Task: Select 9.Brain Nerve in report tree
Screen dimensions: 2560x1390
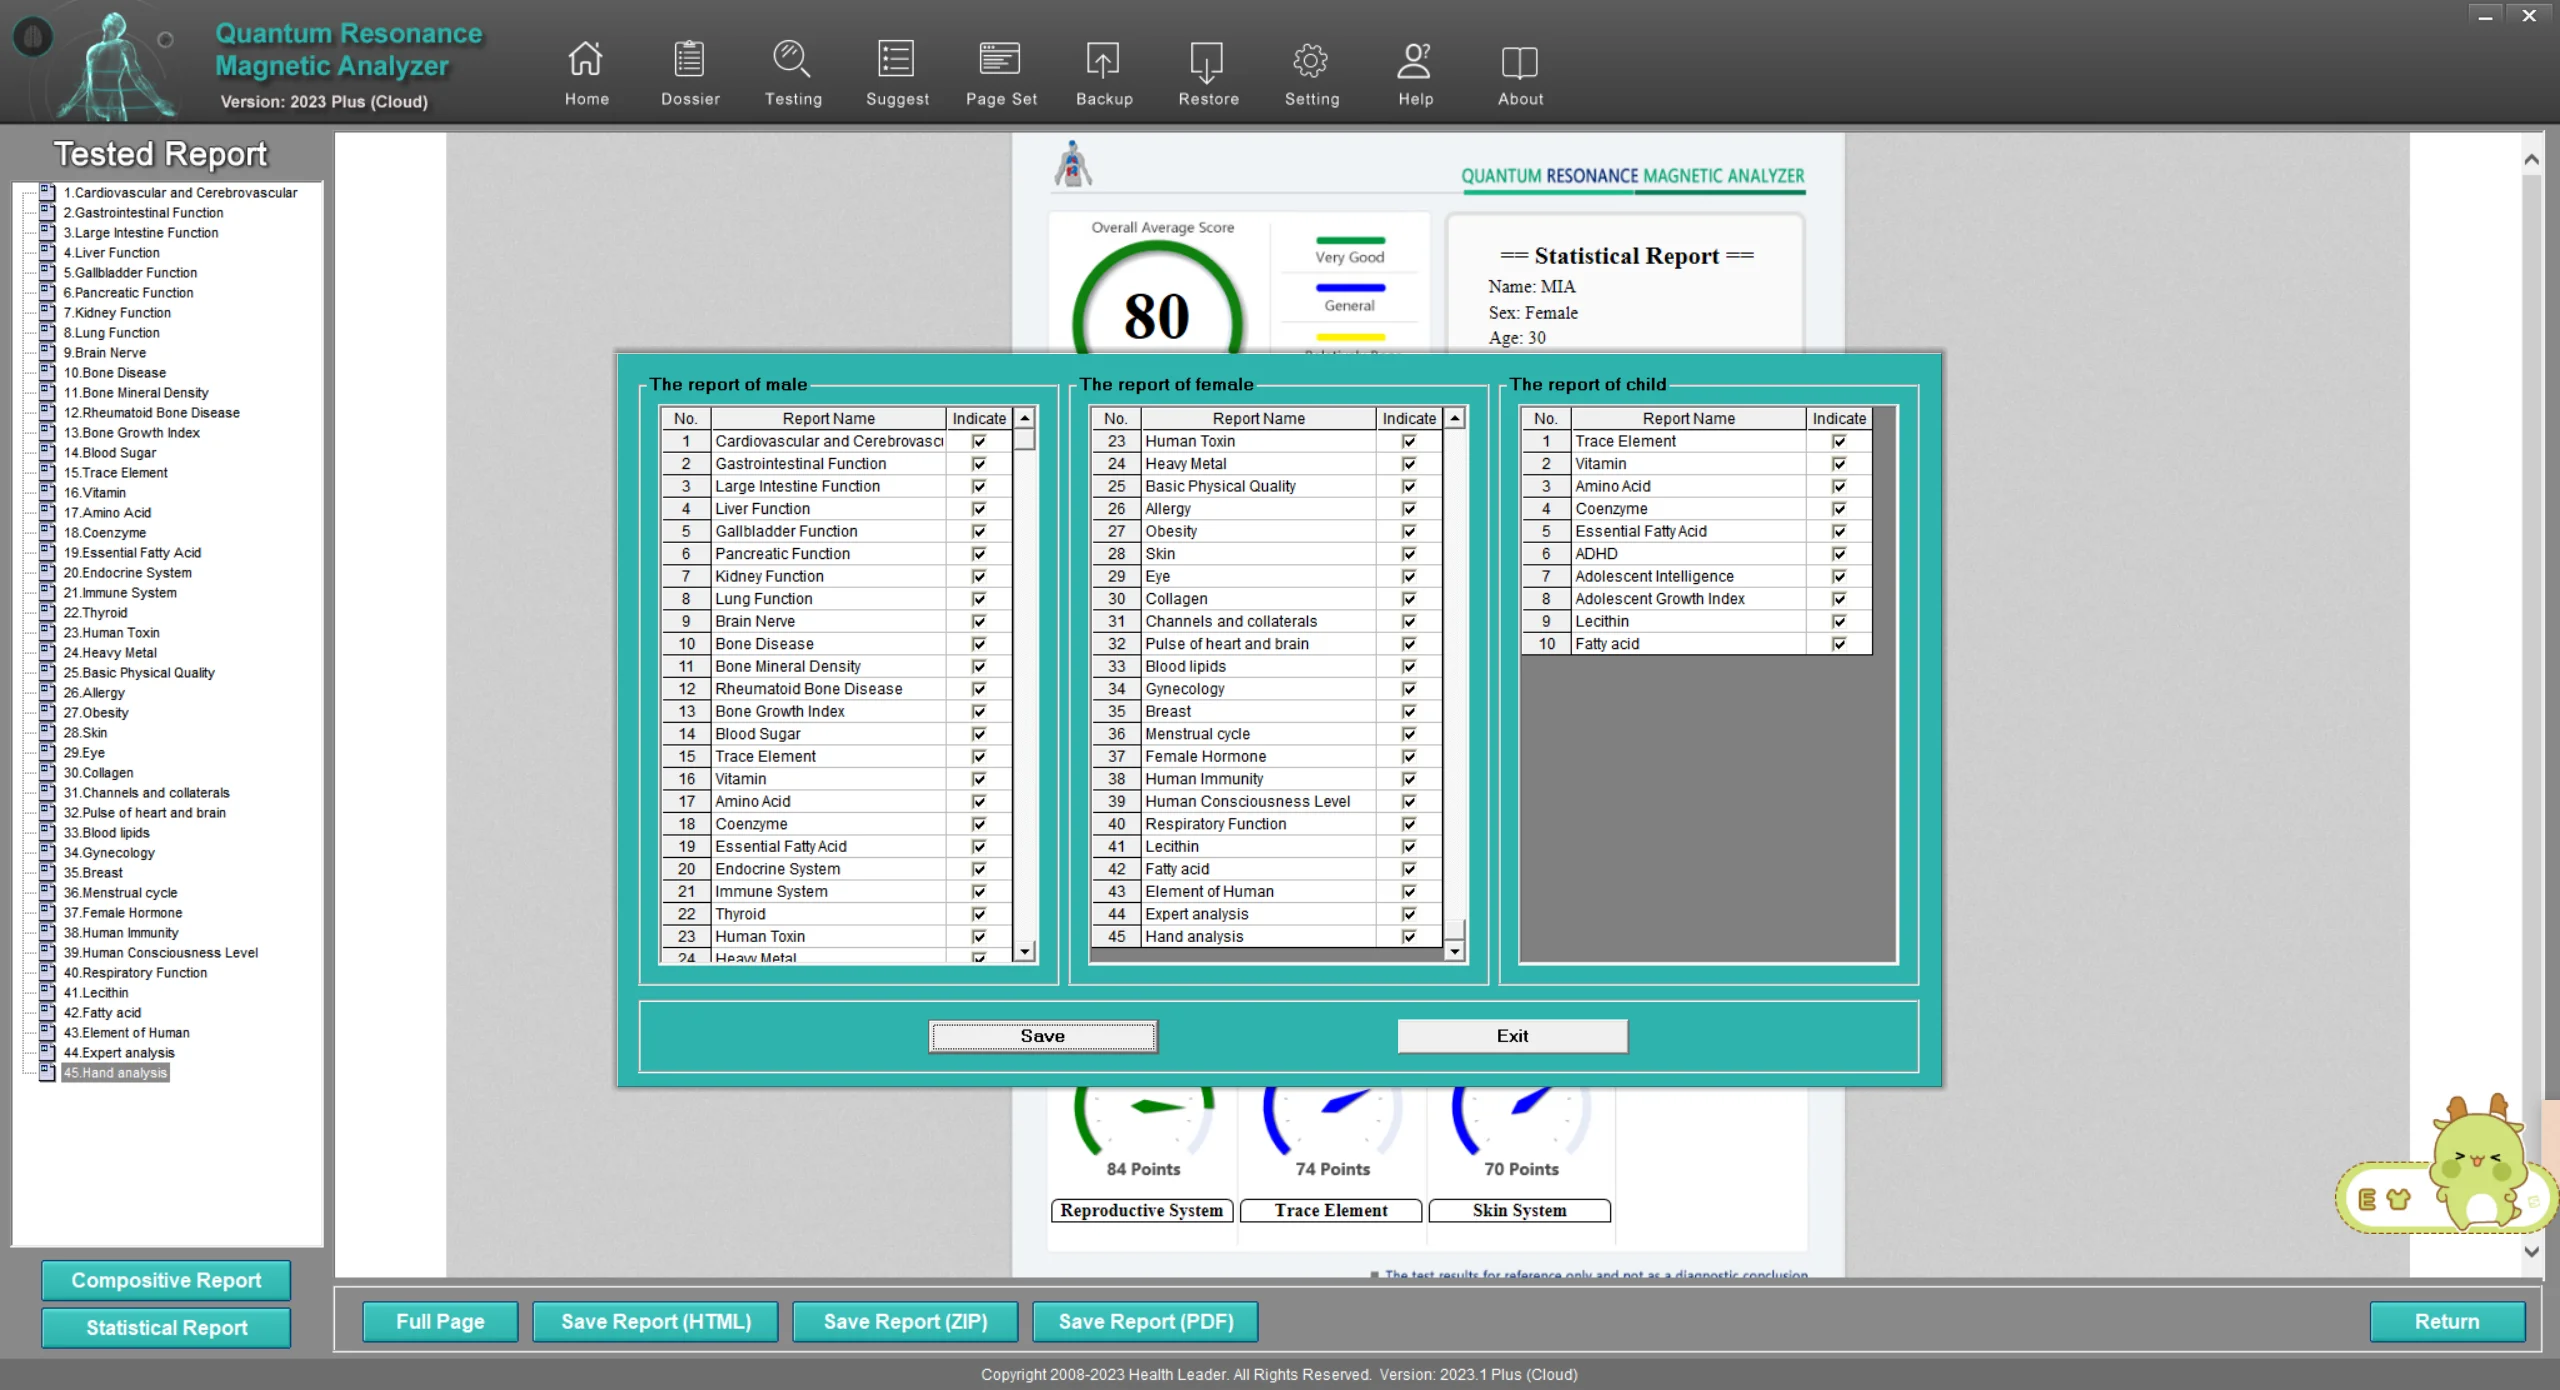Action: pos(104,353)
